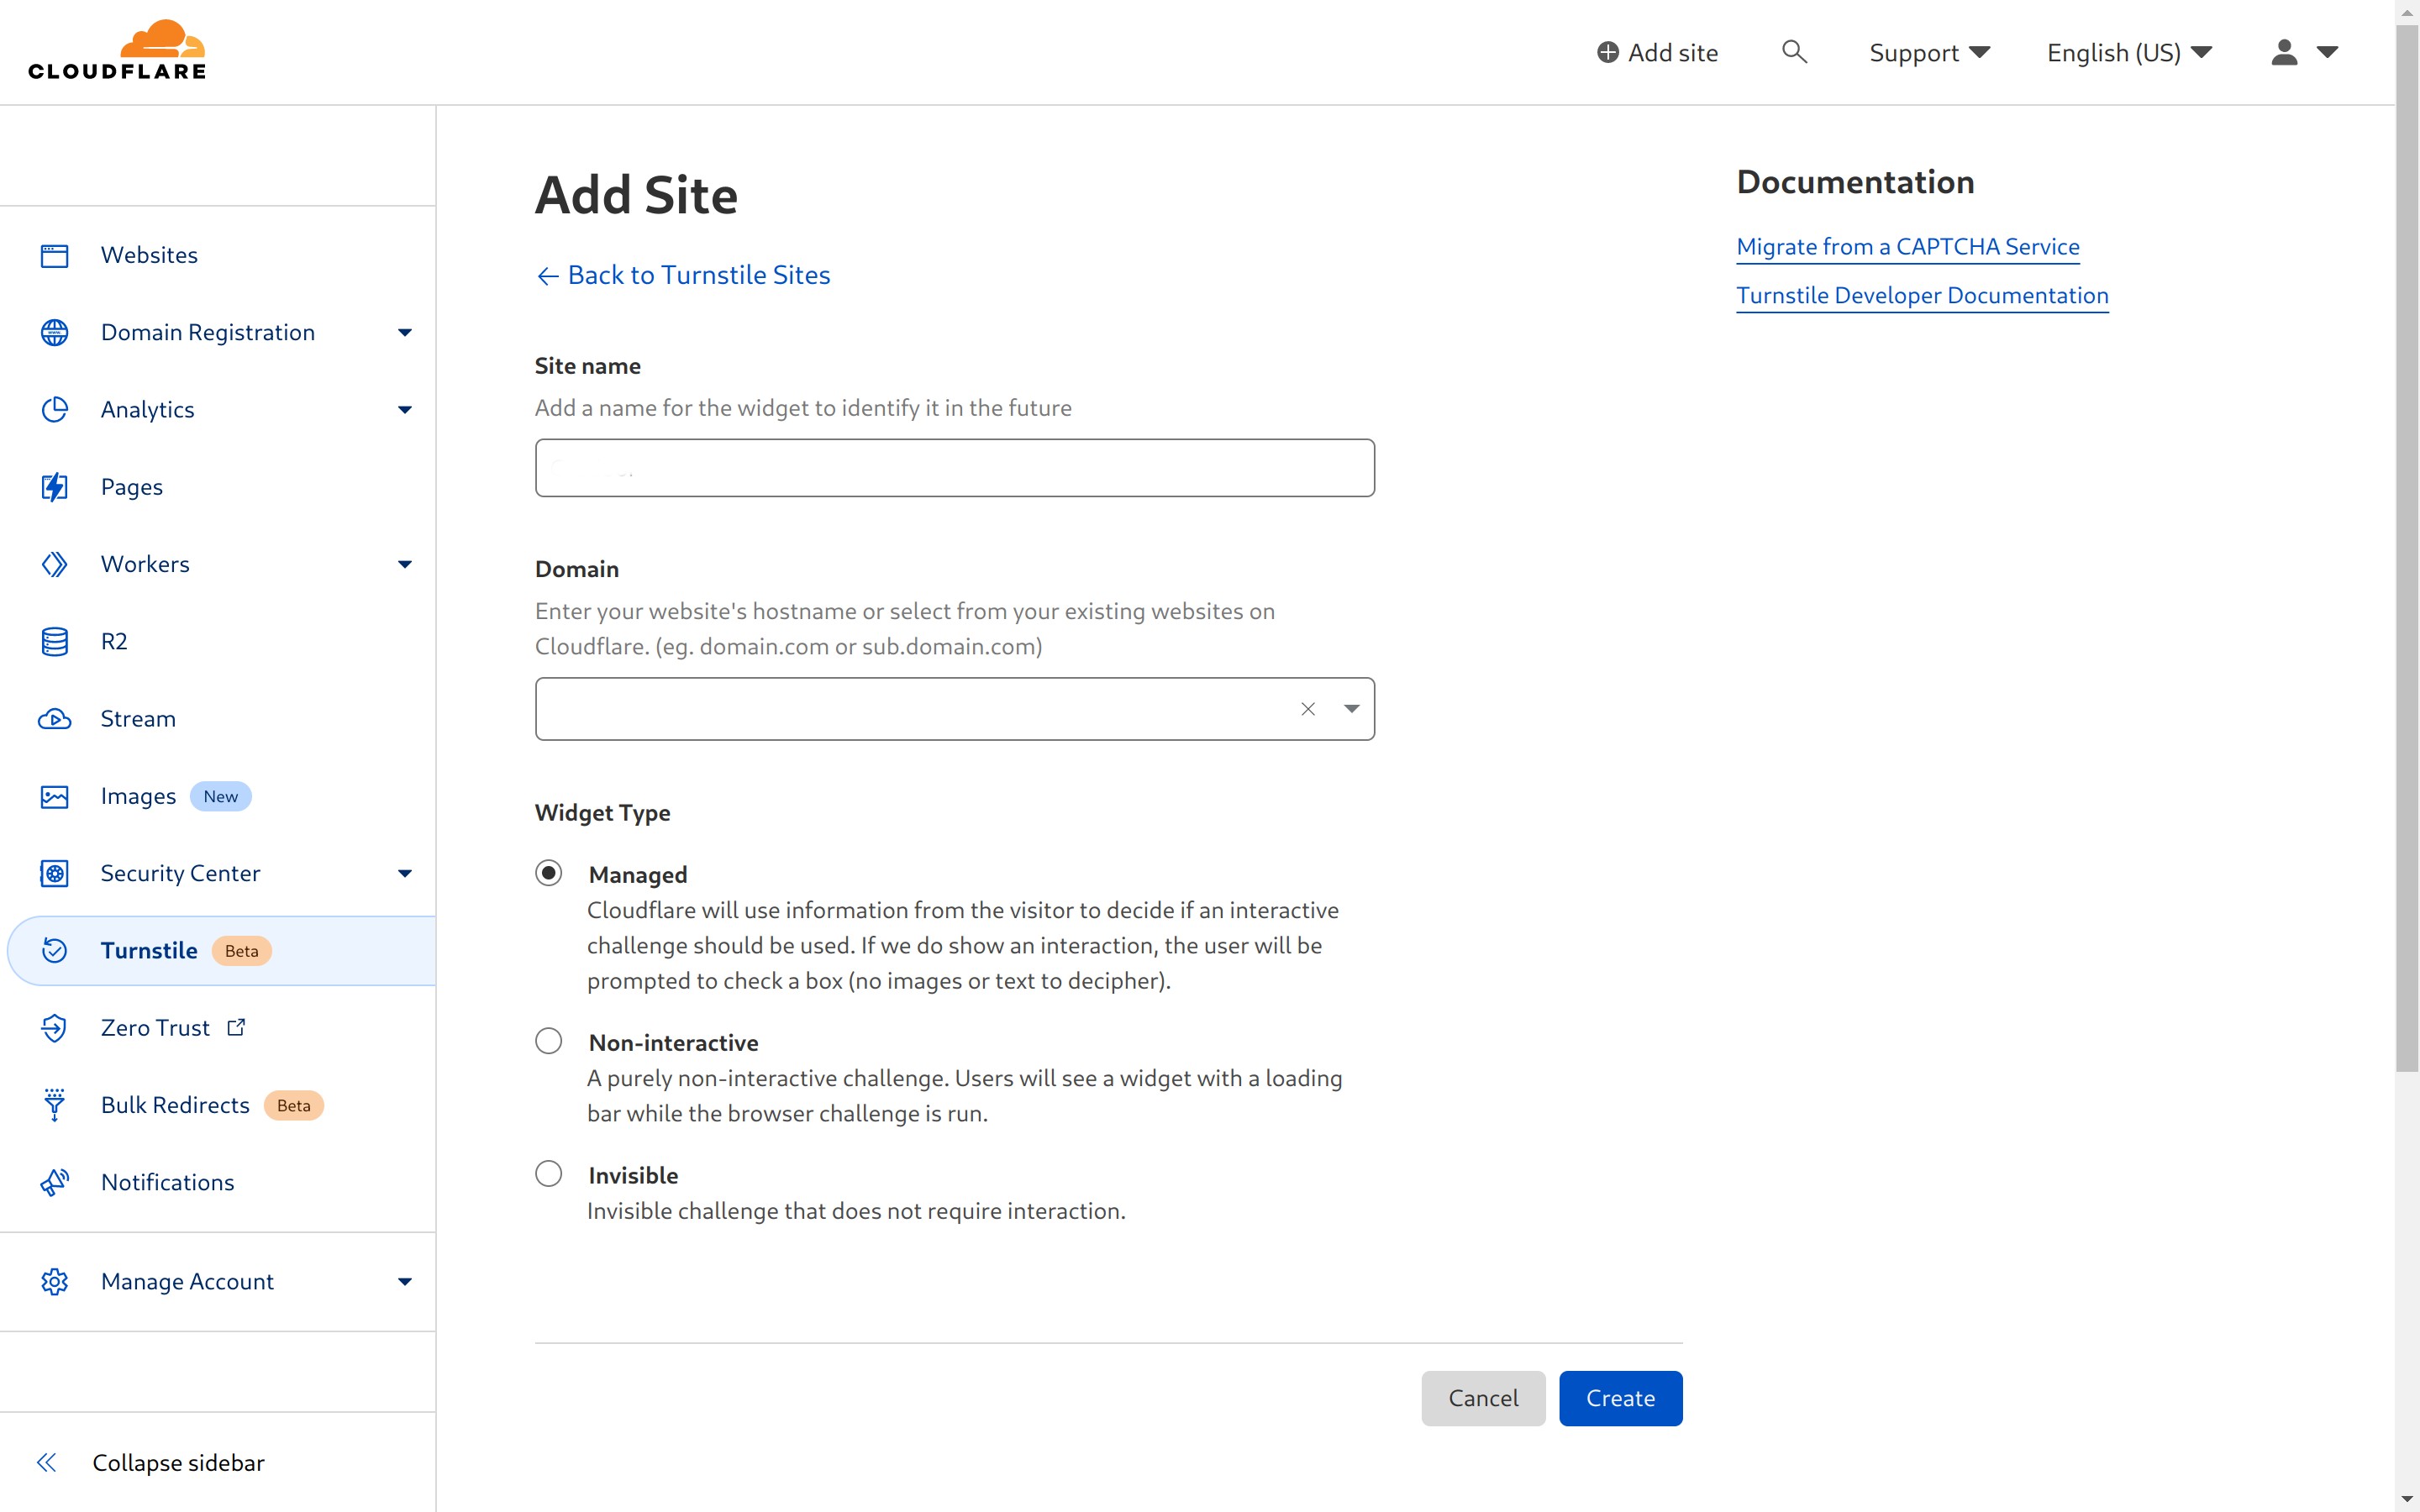The image size is (2420, 1512).
Task: Click the Site name input field
Action: [x=954, y=468]
